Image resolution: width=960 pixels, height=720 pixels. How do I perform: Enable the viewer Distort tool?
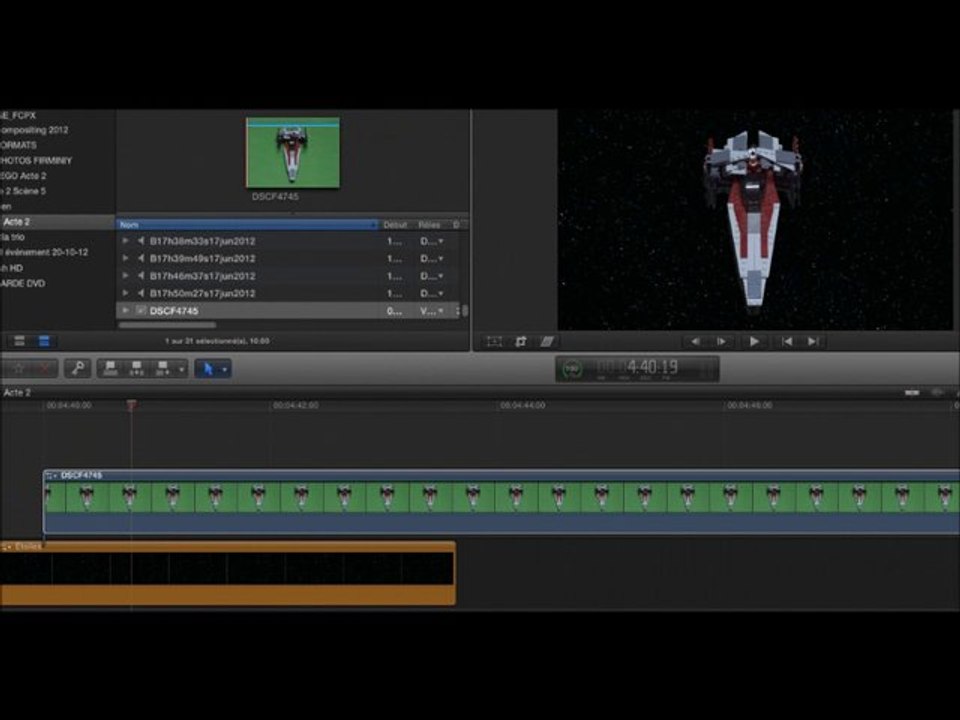click(x=547, y=342)
